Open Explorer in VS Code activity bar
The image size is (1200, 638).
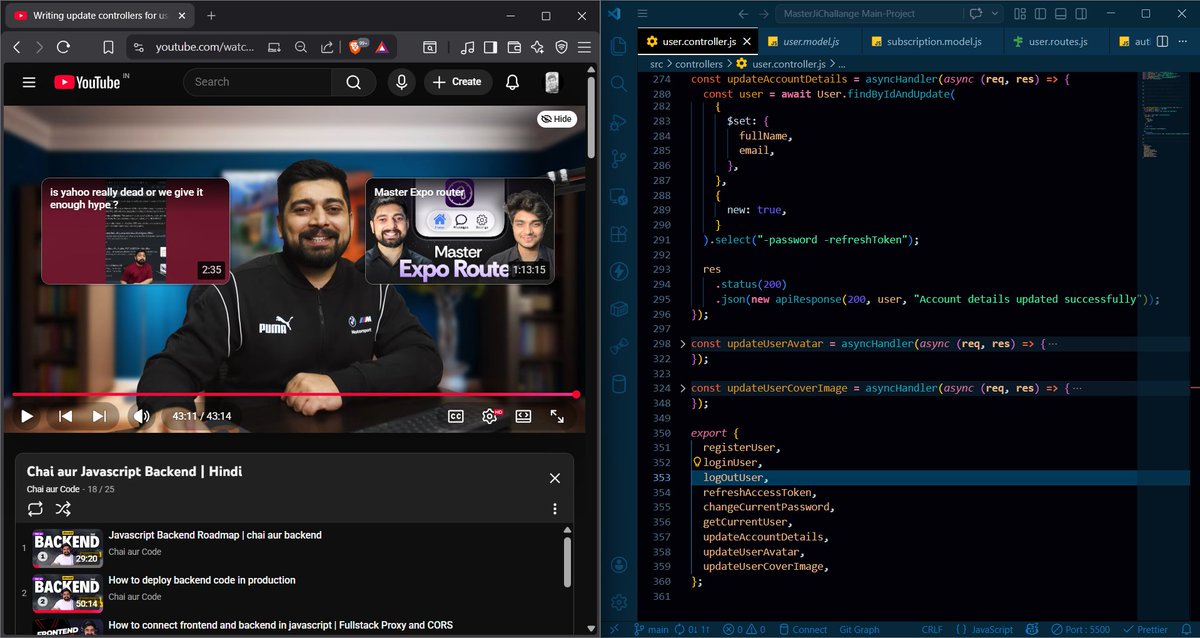click(x=618, y=46)
